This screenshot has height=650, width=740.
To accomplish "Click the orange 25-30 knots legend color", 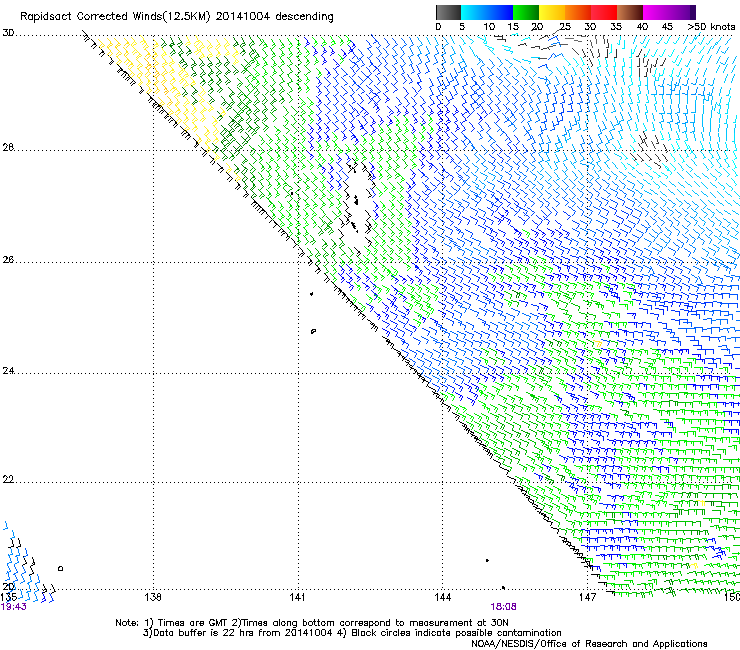I will pyautogui.click(x=578, y=12).
